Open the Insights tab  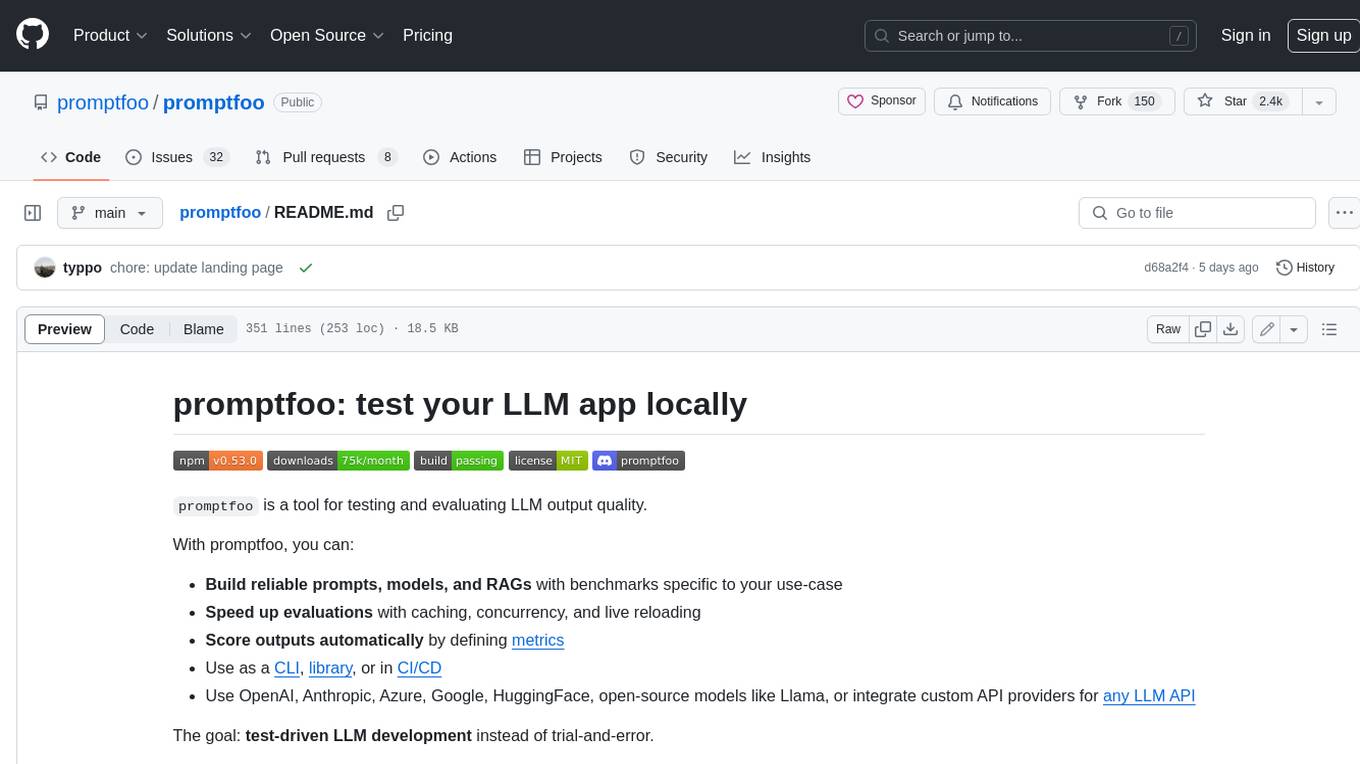click(772, 157)
